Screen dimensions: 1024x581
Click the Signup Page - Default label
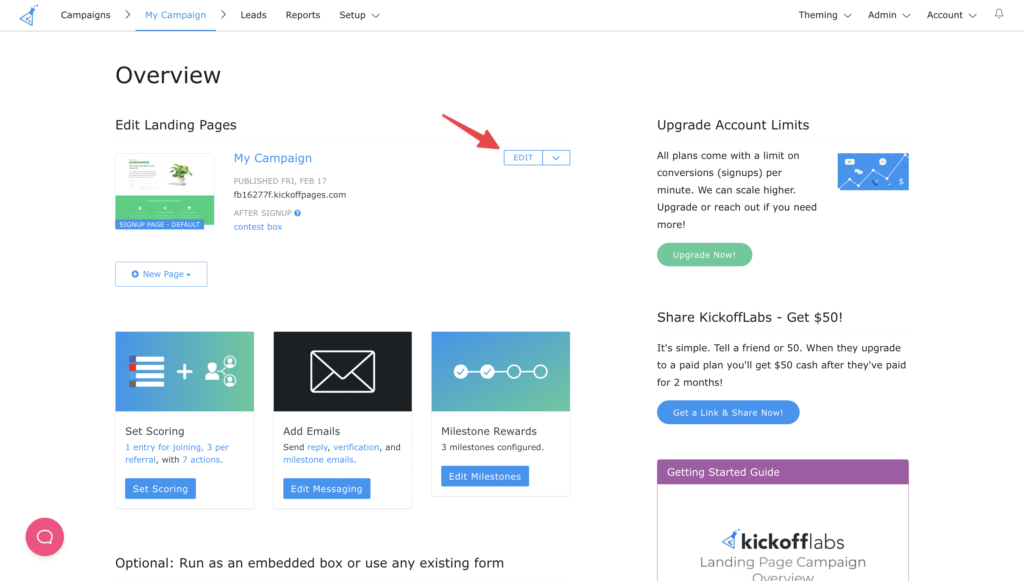point(159,225)
